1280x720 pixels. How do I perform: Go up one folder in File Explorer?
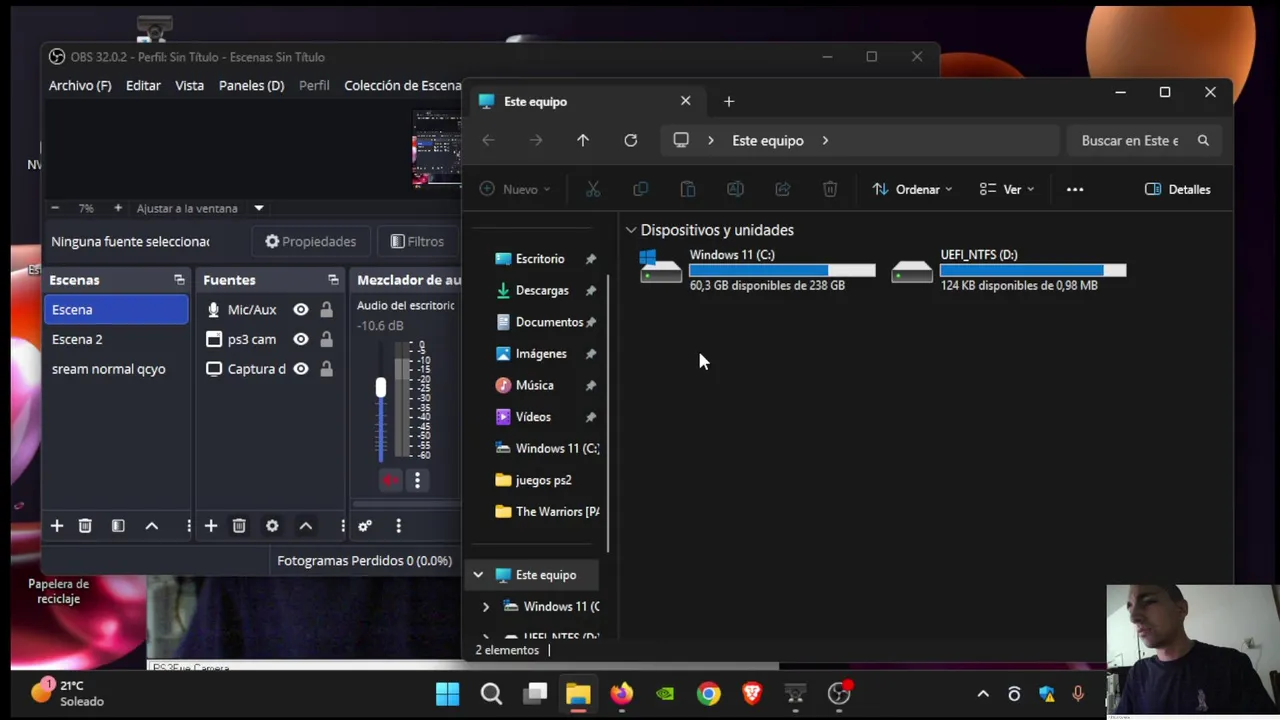point(583,141)
